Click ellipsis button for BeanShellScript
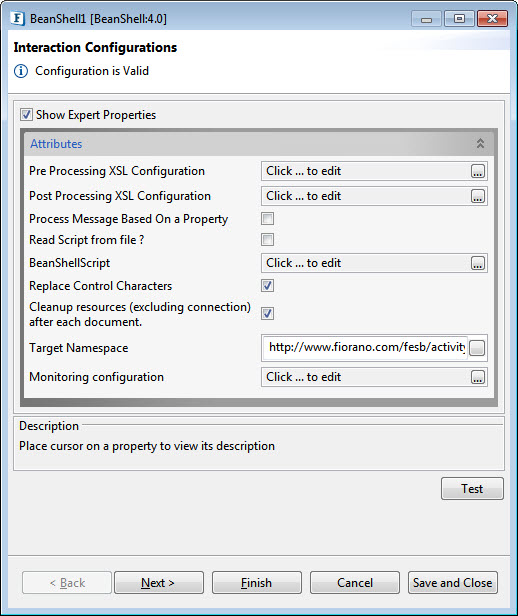The image size is (518, 616). tap(478, 263)
